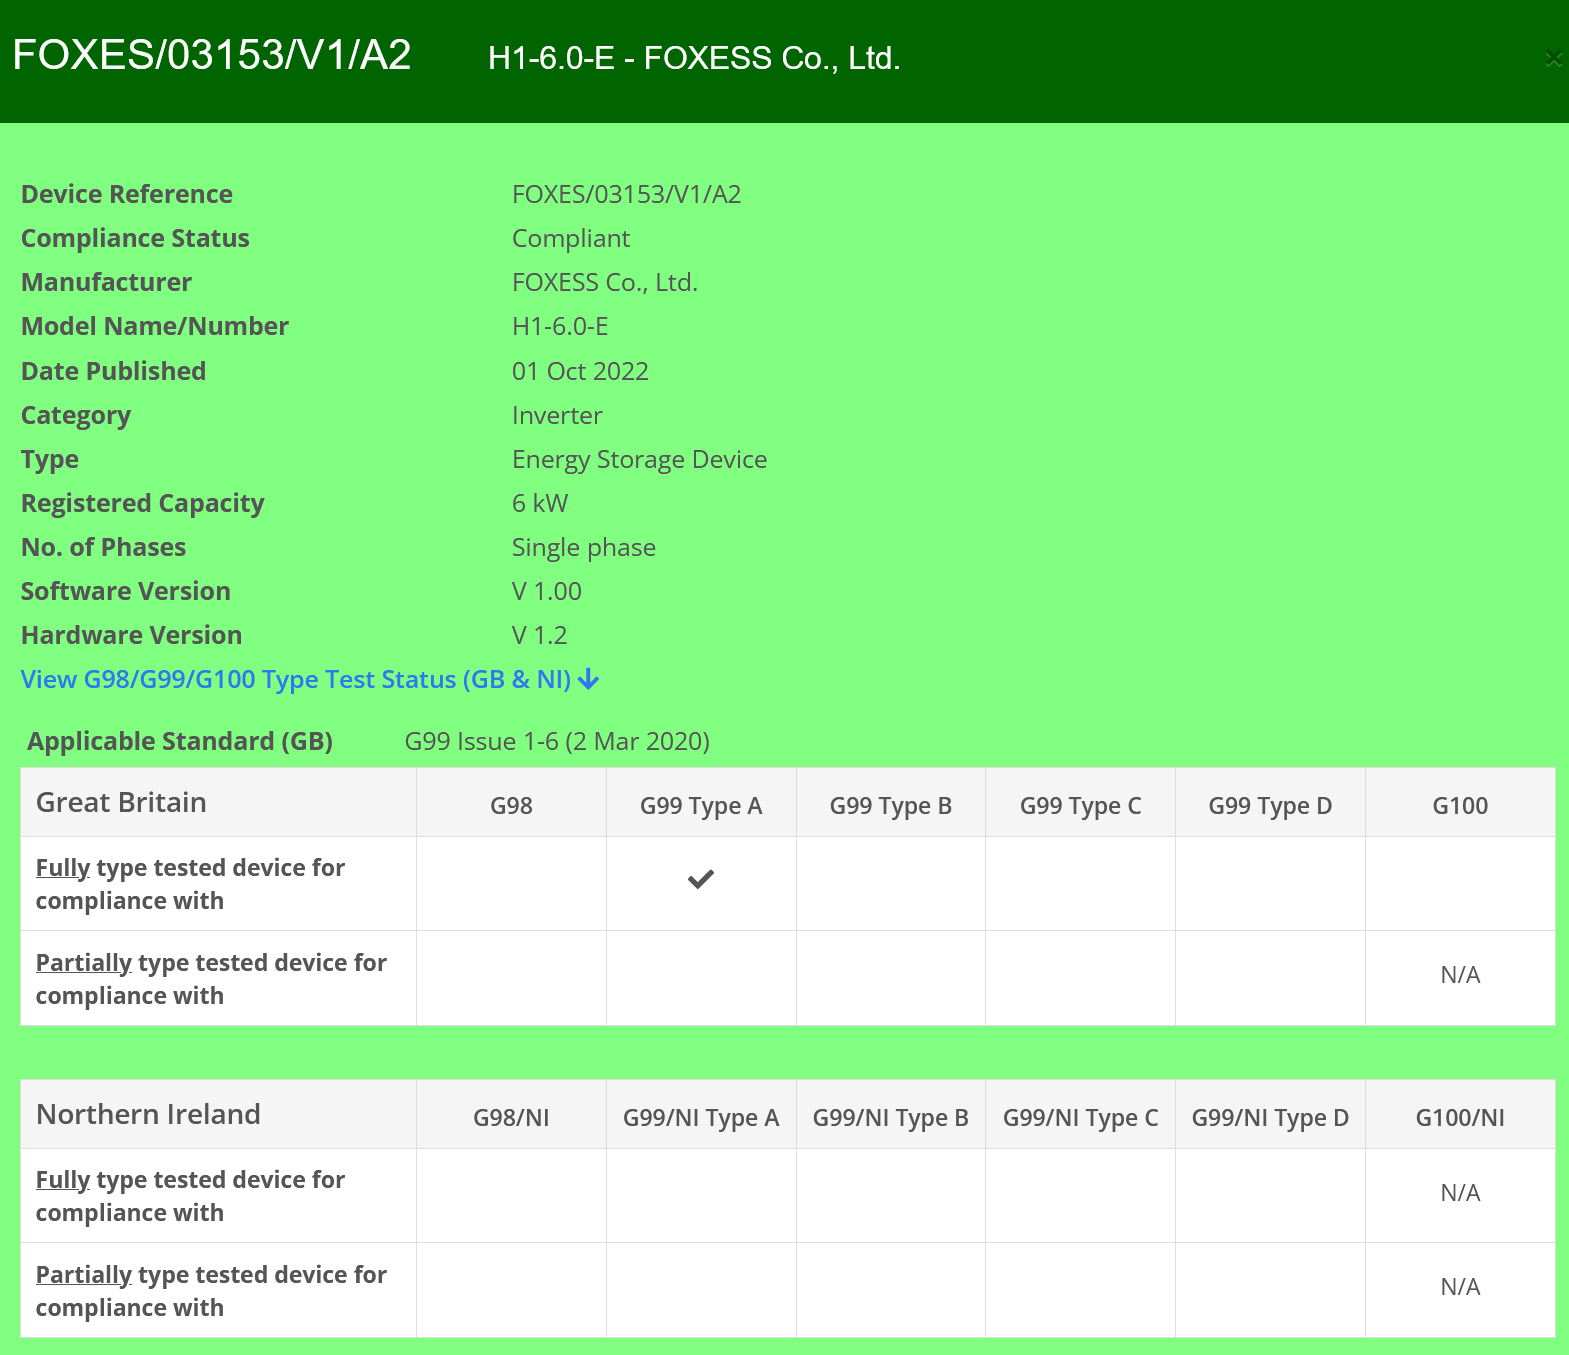Click the down arrow beside Type Test Status
The image size is (1569, 1355).
click(589, 680)
